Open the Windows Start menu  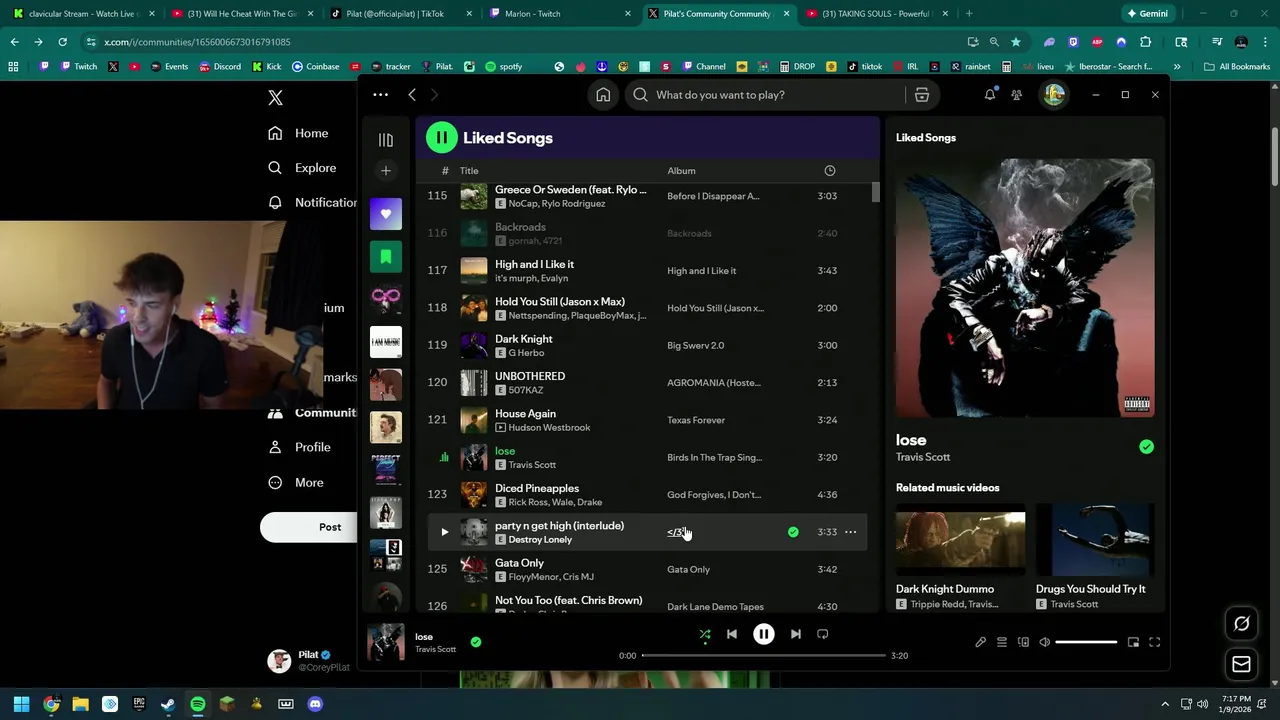coord(21,704)
